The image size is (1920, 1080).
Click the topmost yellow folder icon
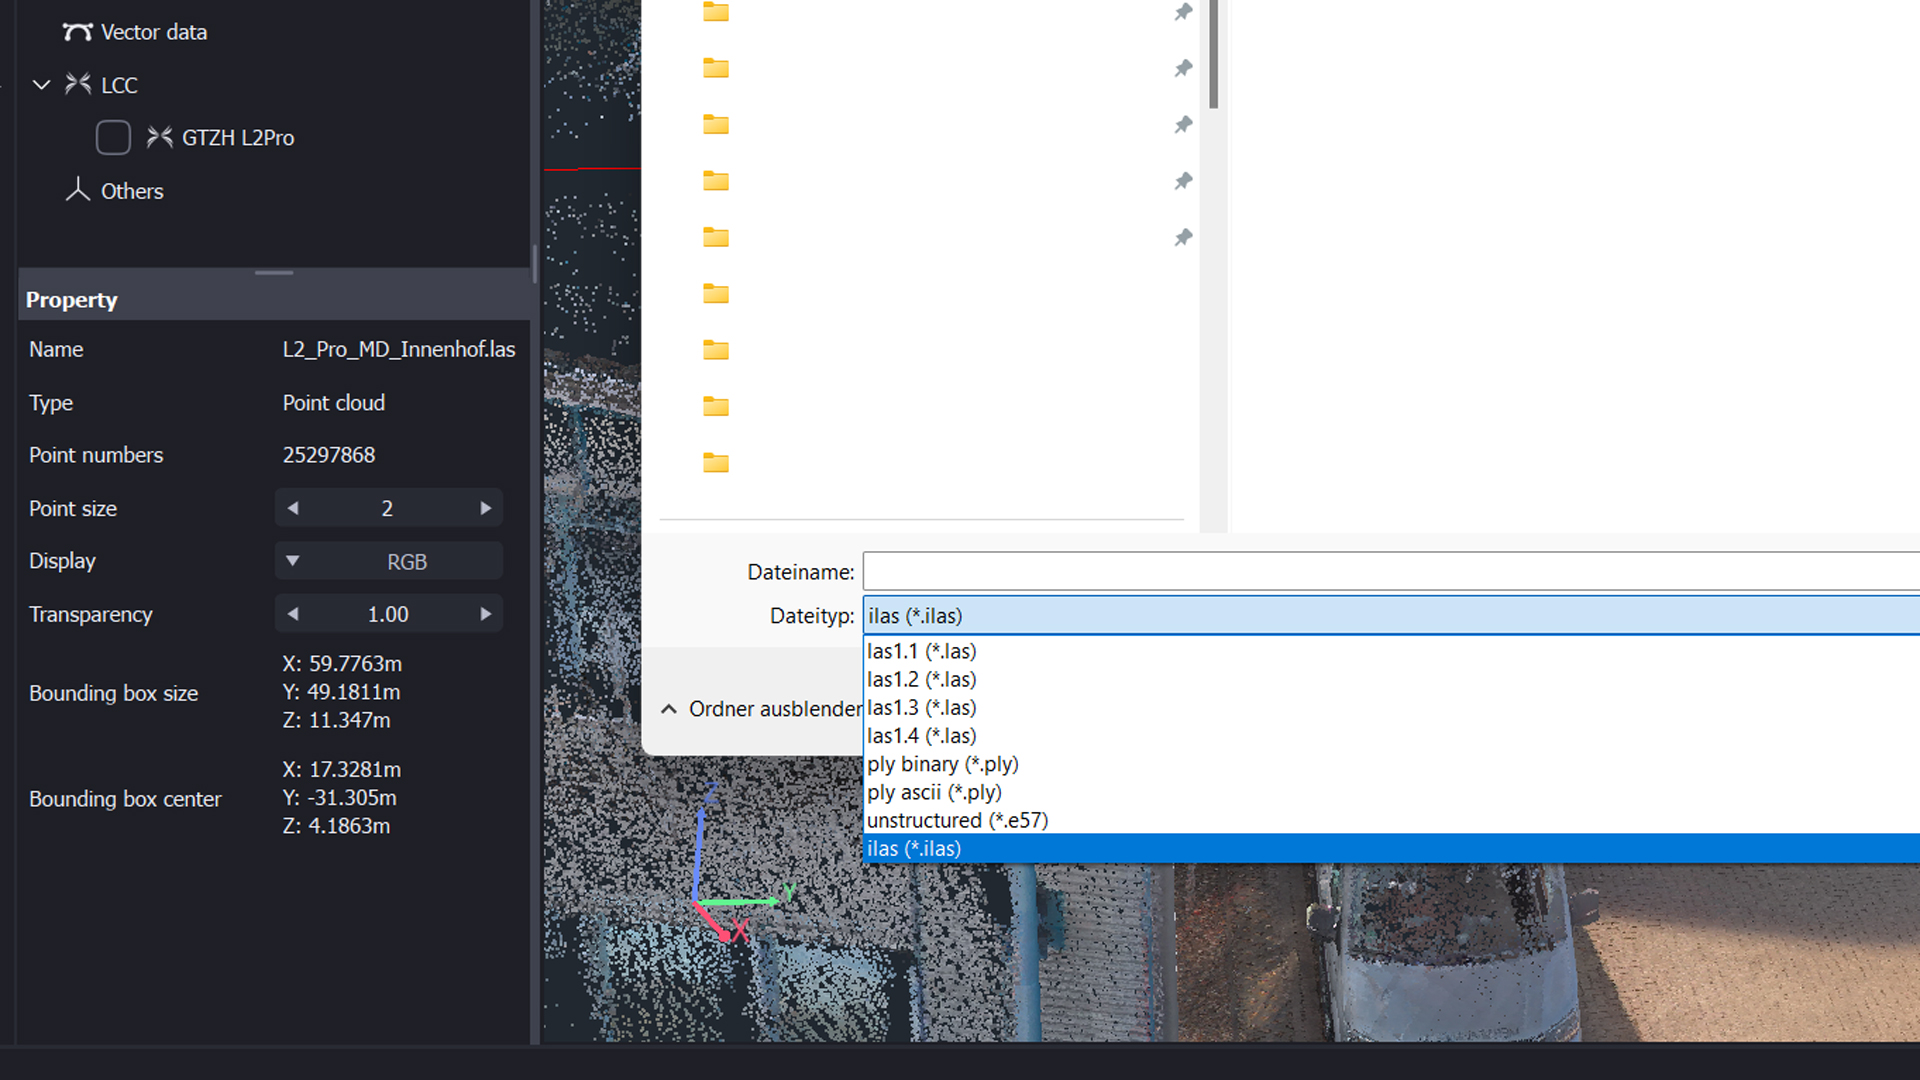(x=716, y=12)
